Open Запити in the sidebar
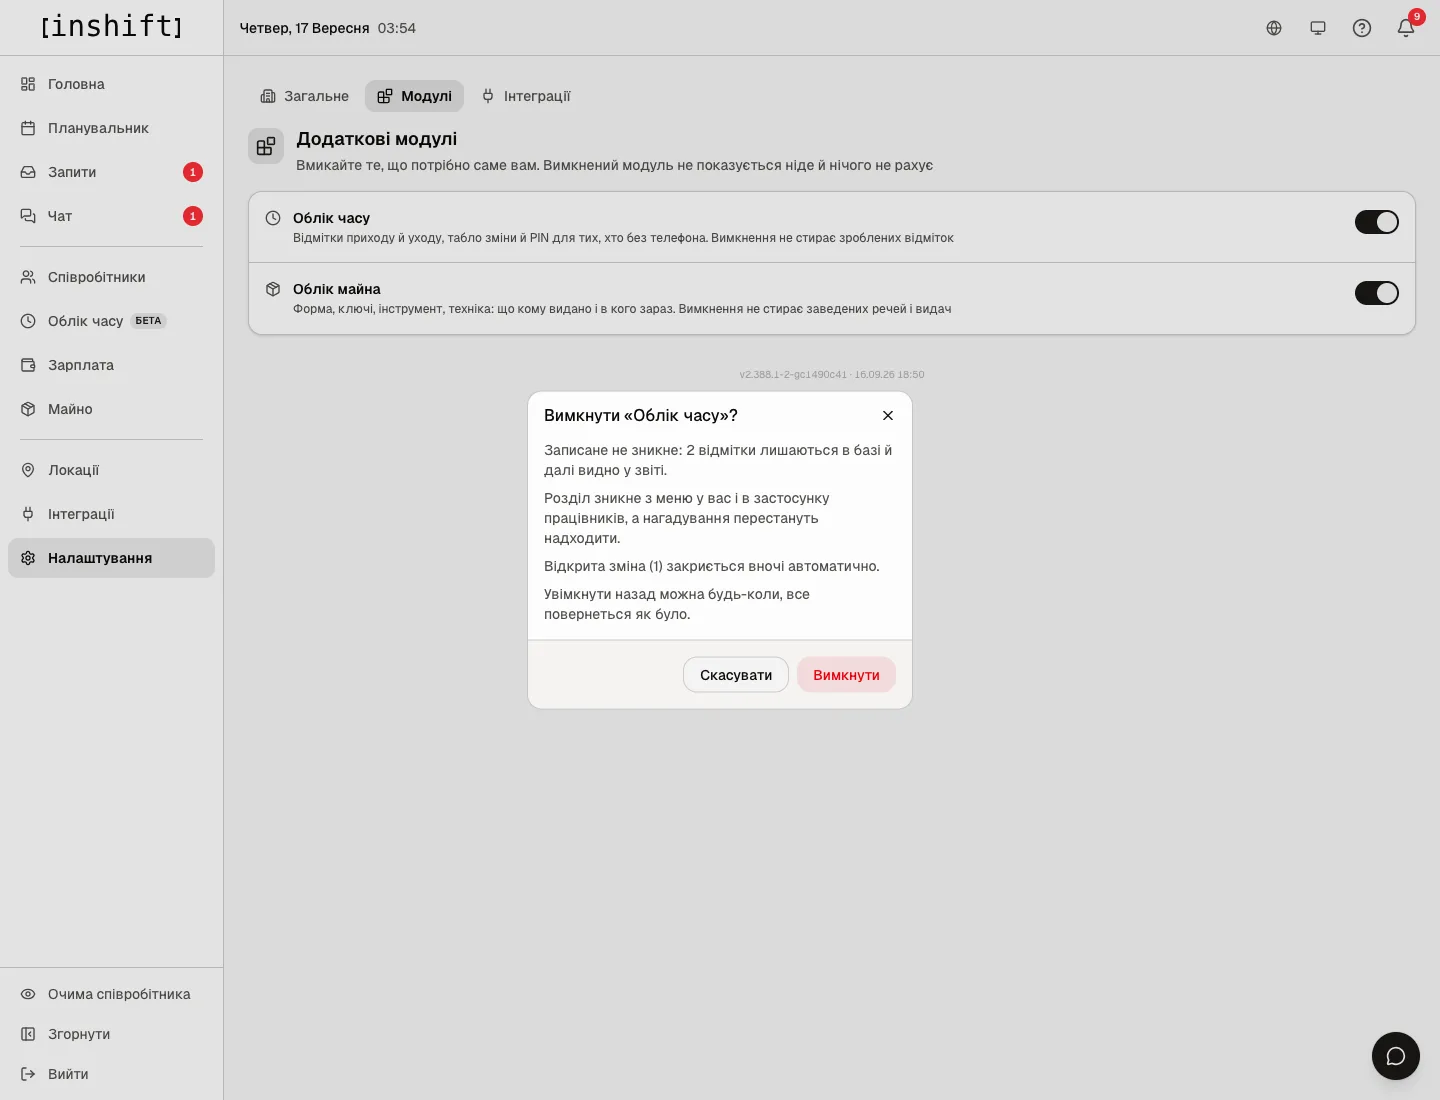This screenshot has height=1100, width=1440. 111,172
